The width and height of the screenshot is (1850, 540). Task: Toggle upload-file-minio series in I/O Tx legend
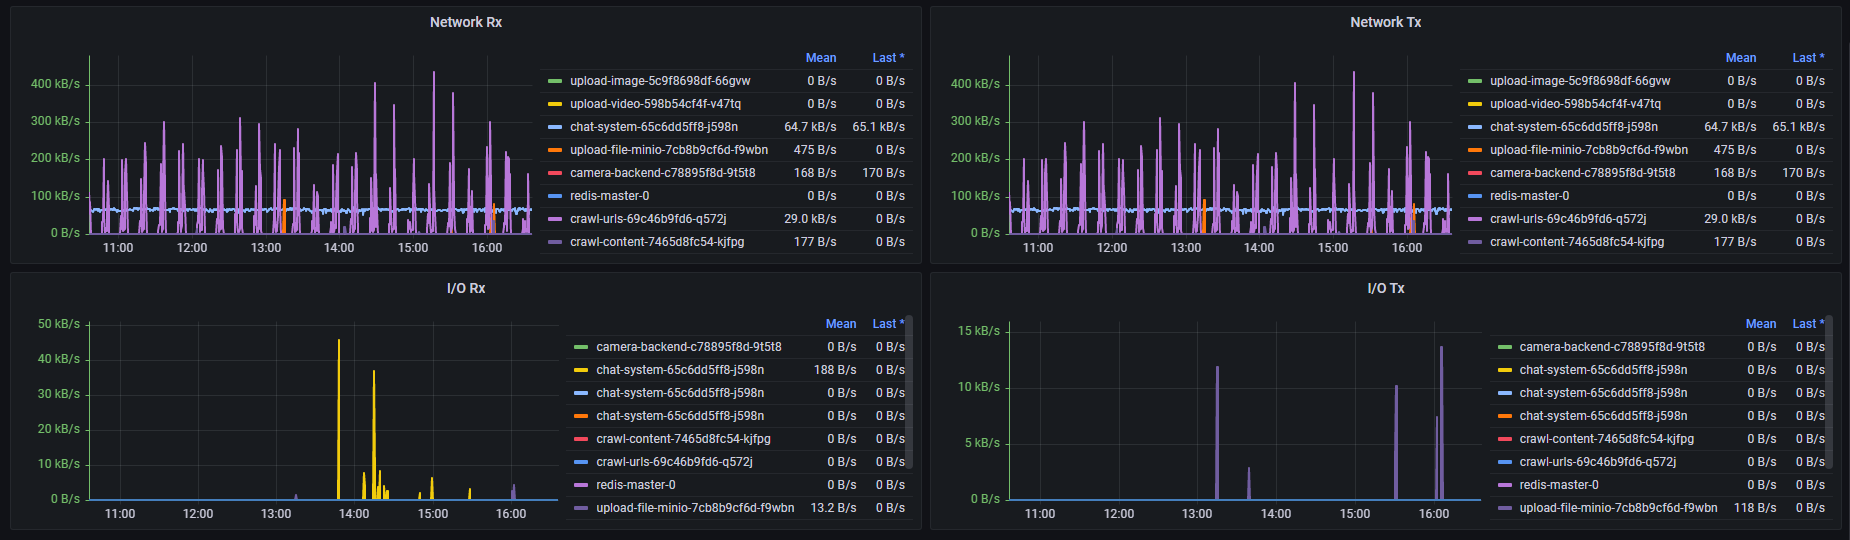click(x=1618, y=508)
